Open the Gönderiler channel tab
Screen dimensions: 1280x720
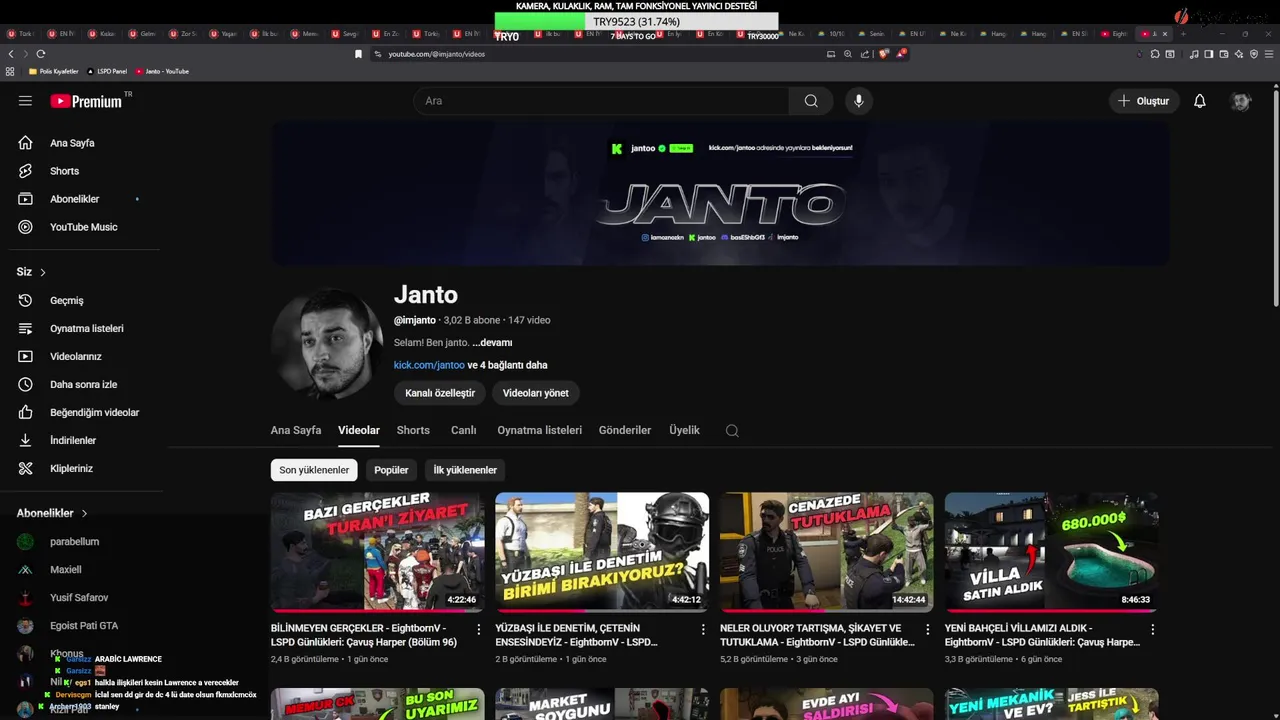pos(625,430)
